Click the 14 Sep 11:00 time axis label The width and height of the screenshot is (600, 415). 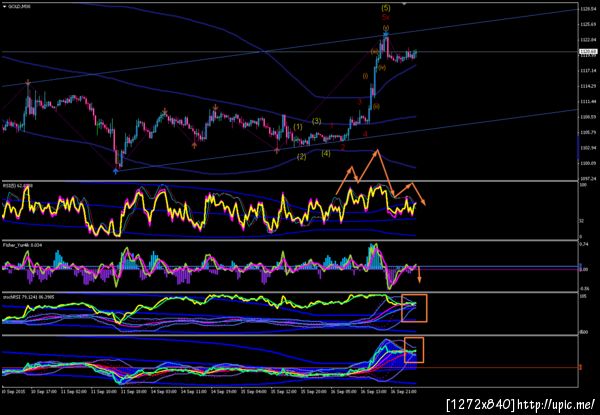(x=192, y=392)
